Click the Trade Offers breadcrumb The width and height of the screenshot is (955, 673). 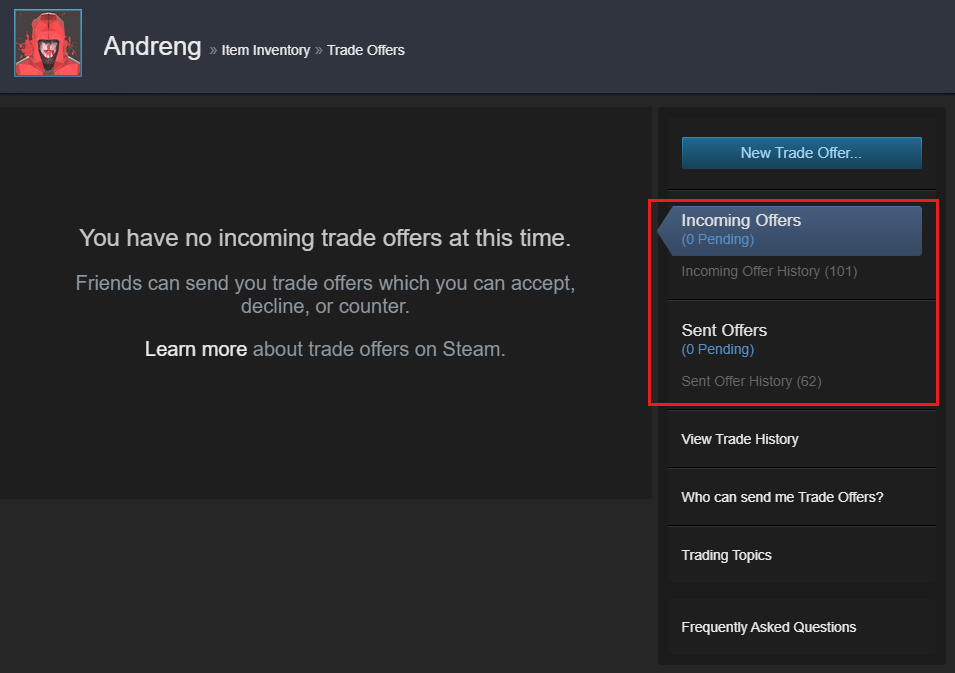point(365,50)
